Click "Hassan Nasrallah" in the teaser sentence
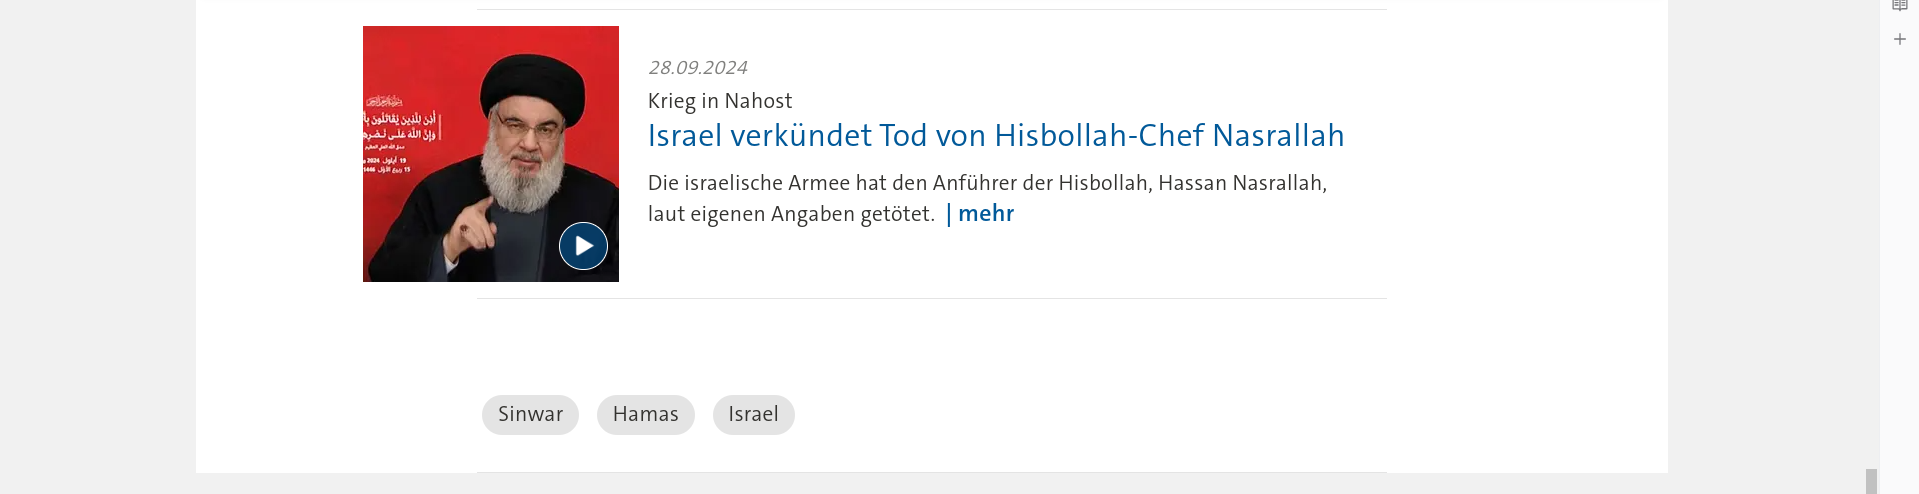Screen dimensions: 1919x494 [1241, 183]
